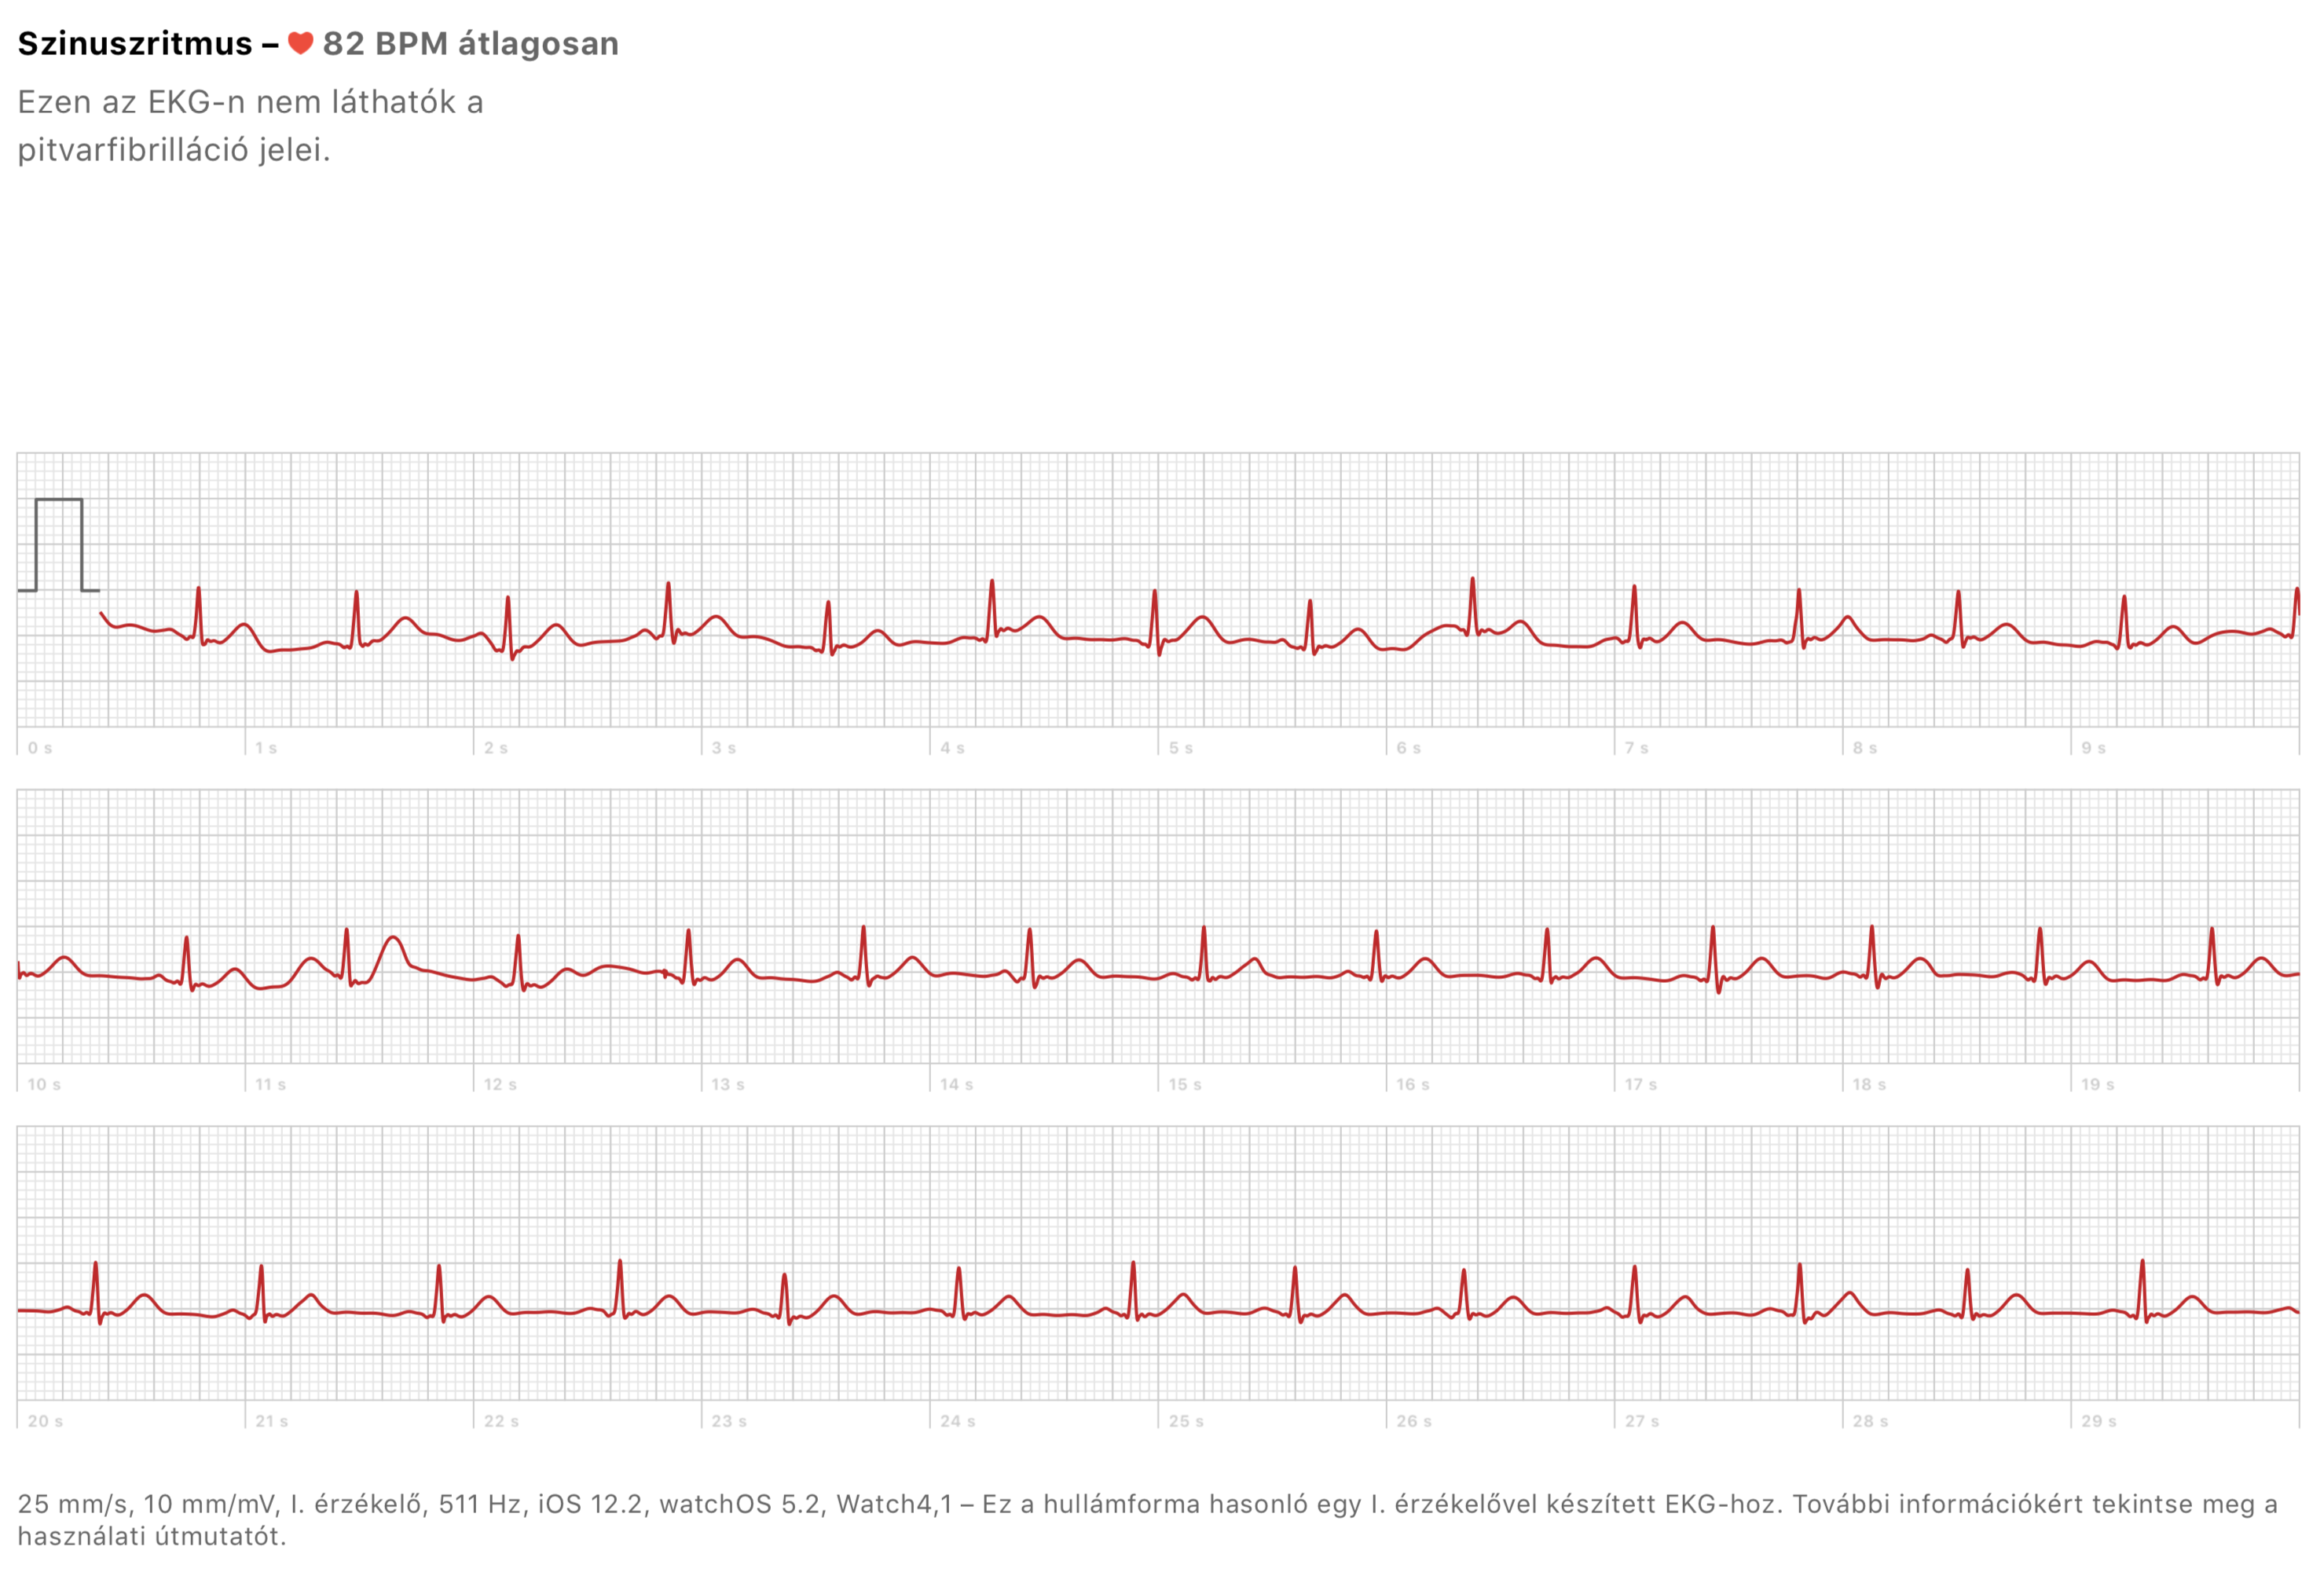Select the 25 s time marker

click(1186, 1422)
